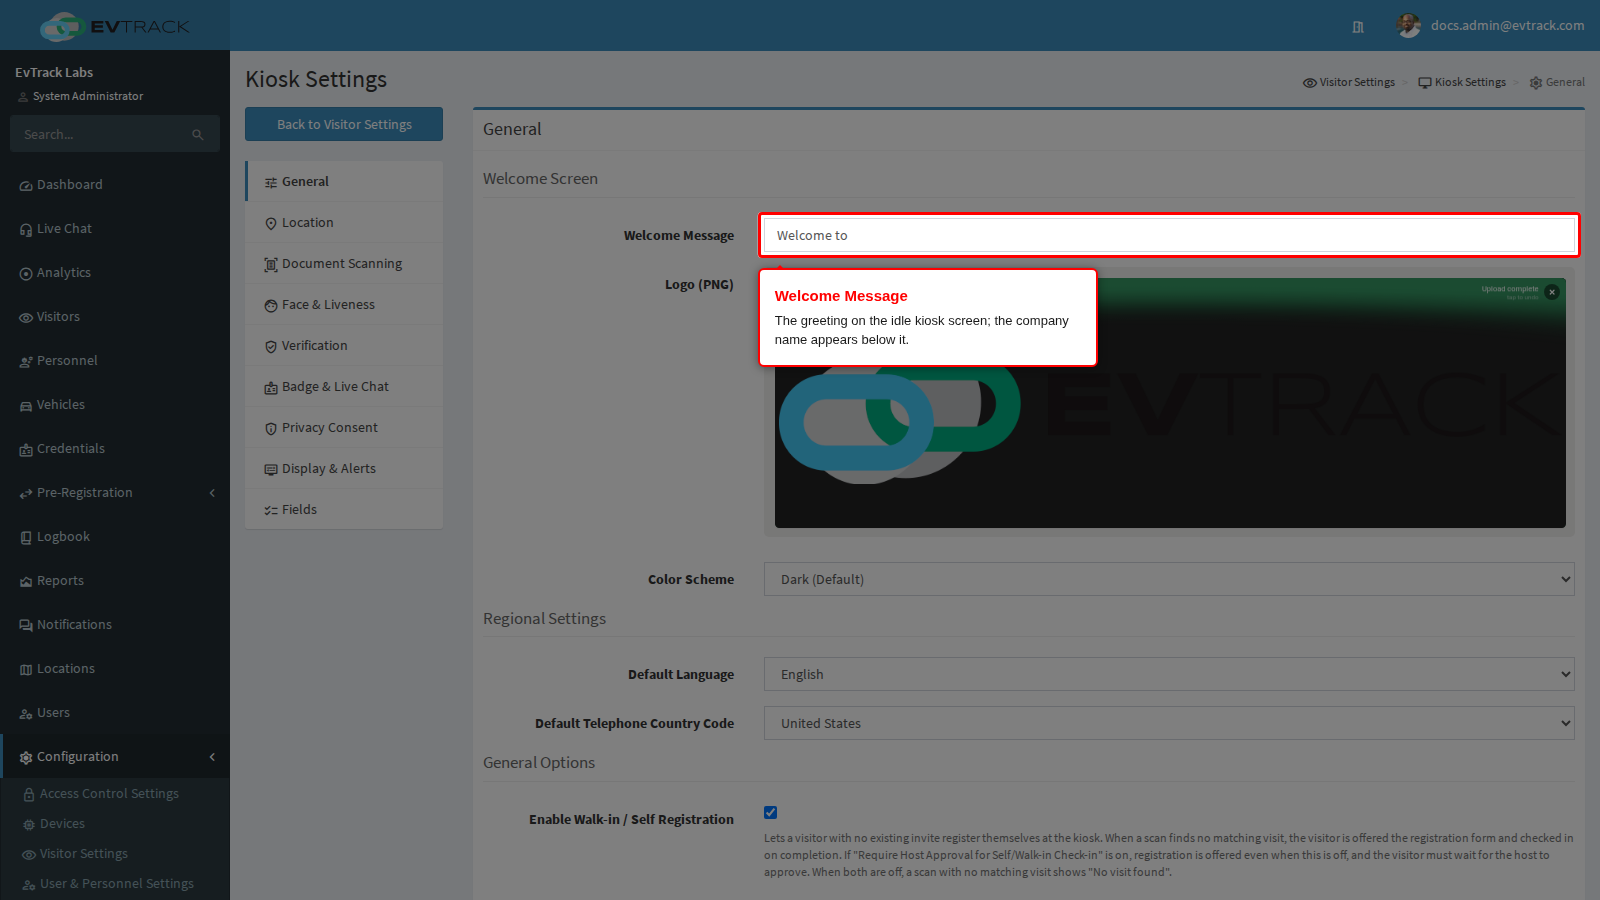Select the General settings tab
Viewport: 1600px width, 900px height.
[344, 182]
